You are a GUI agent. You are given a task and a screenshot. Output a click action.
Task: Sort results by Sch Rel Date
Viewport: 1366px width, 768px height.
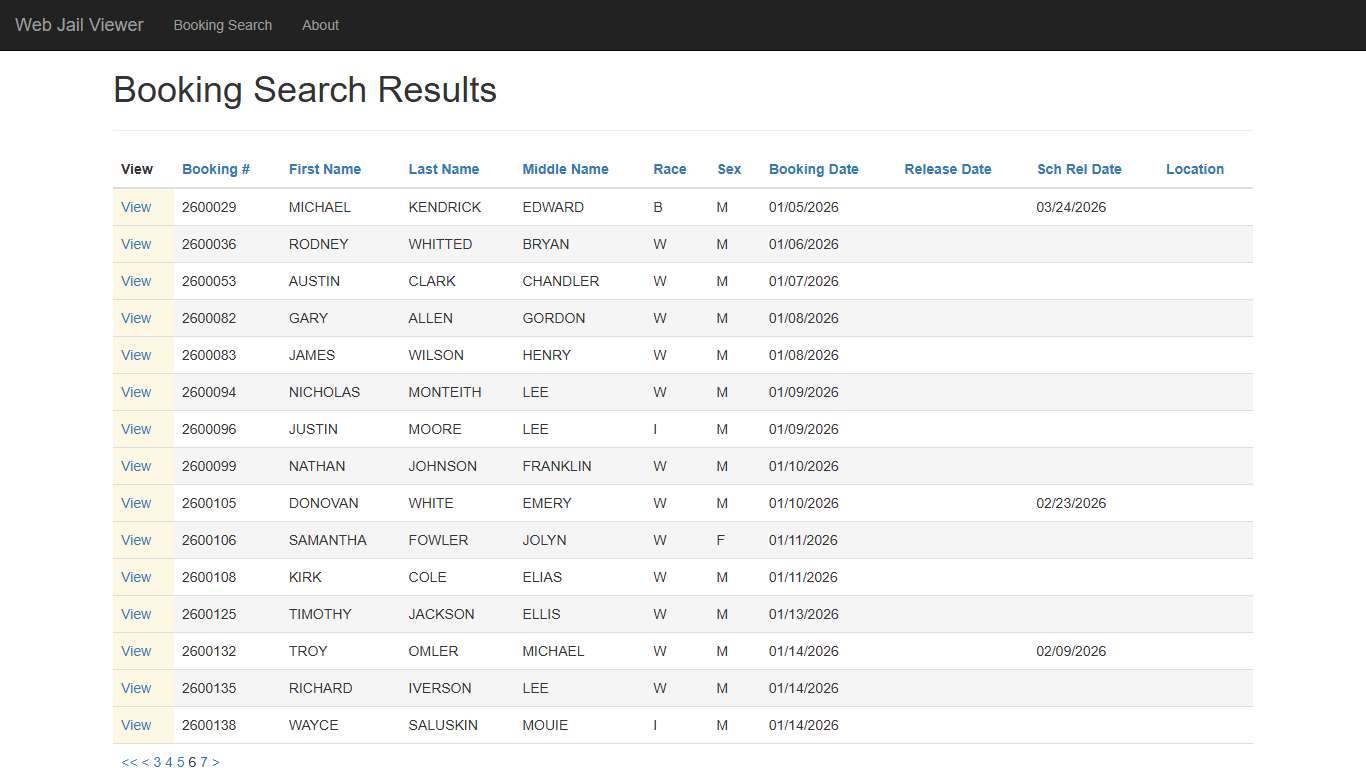point(1079,169)
